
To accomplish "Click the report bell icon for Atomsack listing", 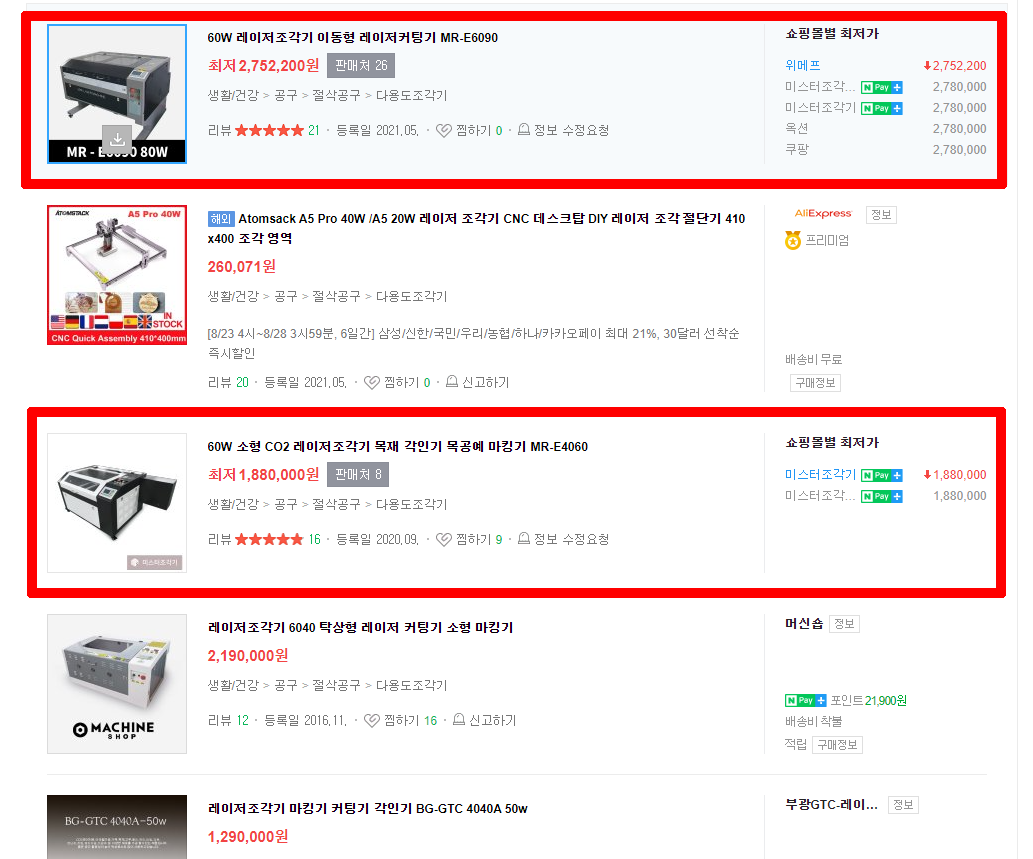I will (452, 381).
